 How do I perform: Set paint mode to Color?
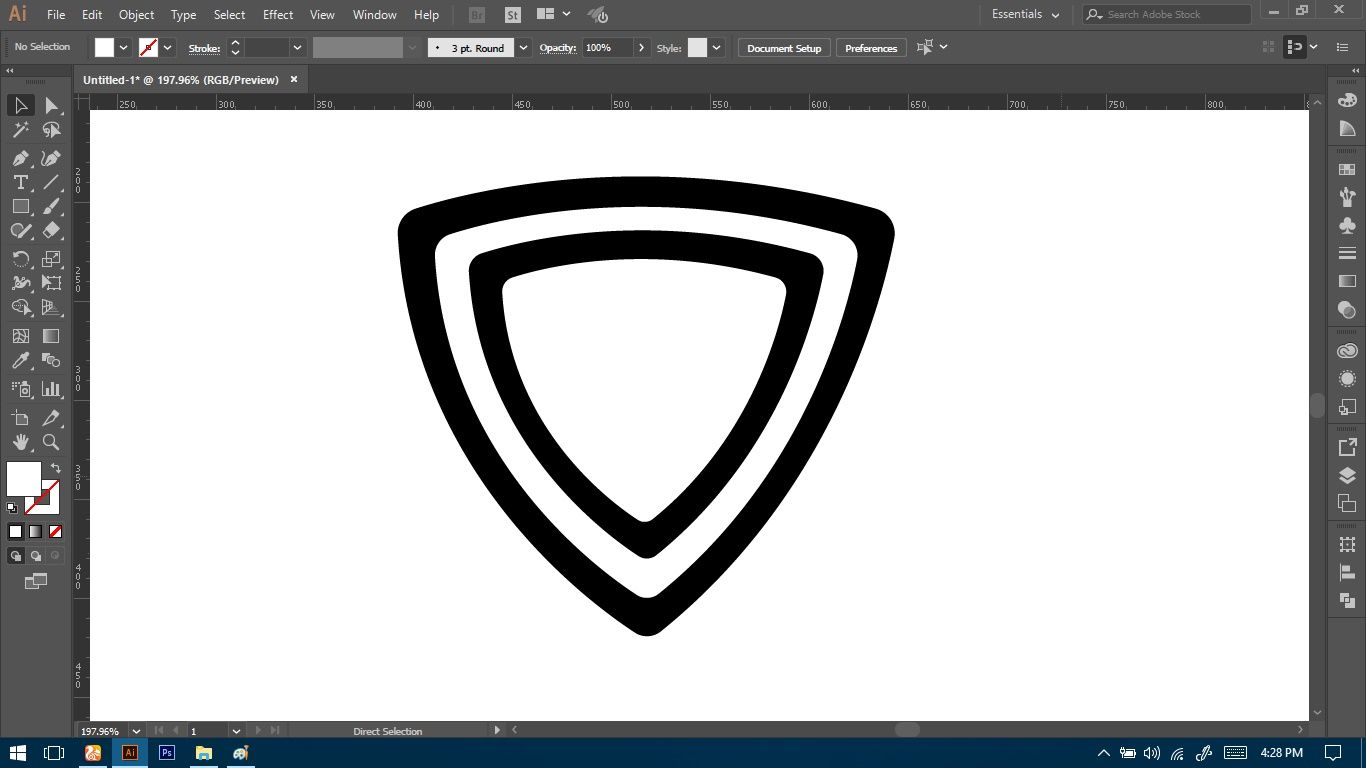16,532
